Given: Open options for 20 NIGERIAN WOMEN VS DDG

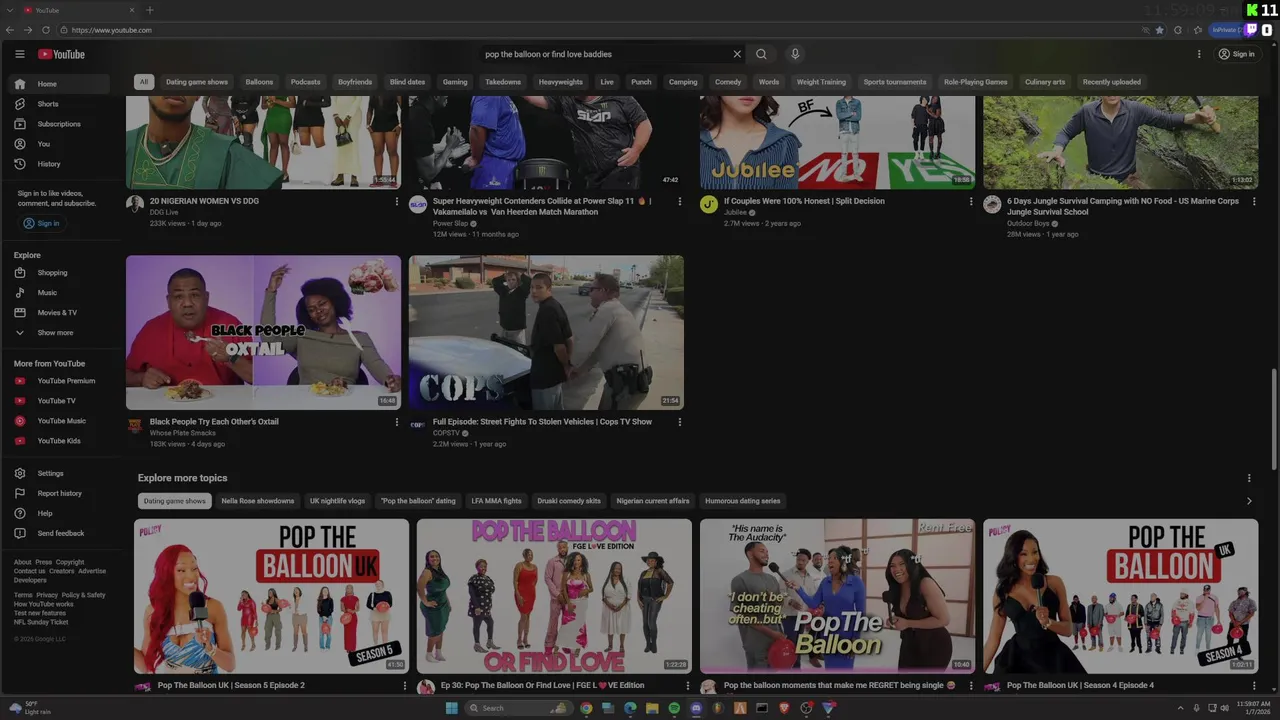Looking at the screenshot, I should click(x=397, y=201).
